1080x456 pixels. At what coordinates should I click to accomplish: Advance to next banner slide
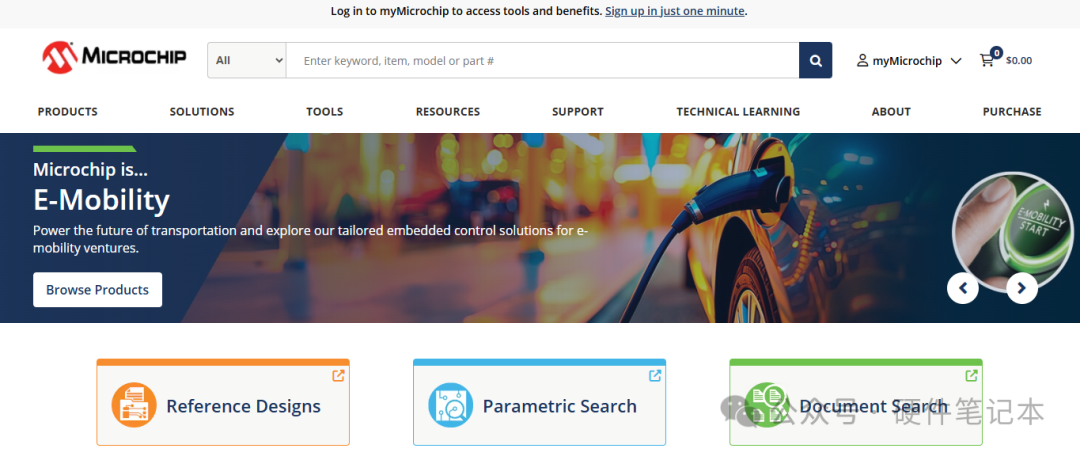1021,288
